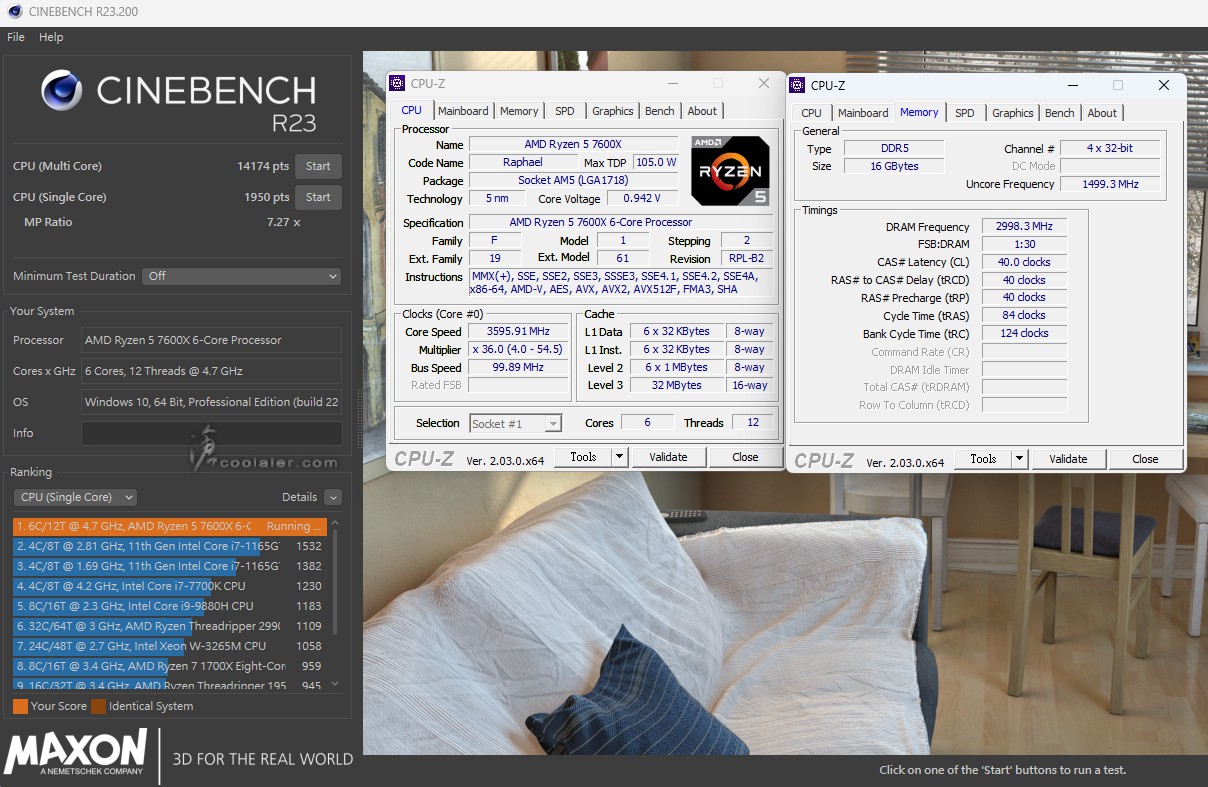Switch to Mainboard tab in CPU window
The height and width of the screenshot is (787, 1208).
(463, 111)
